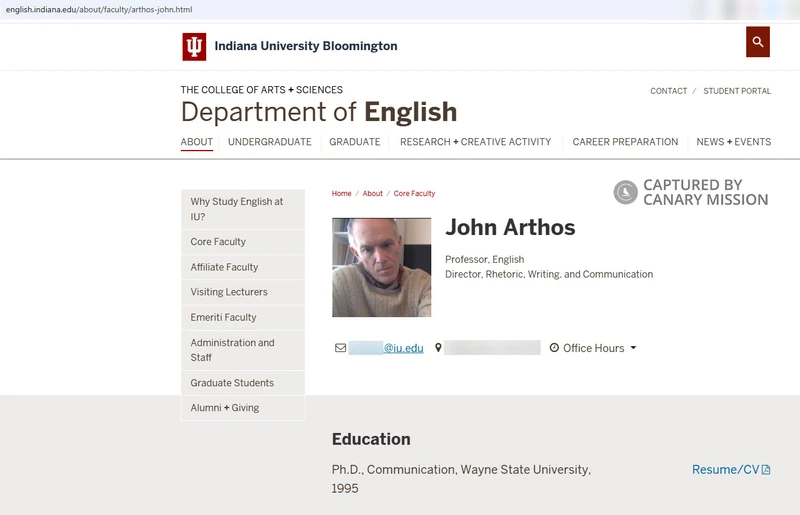Click The College of Arts + Sciences link
The image size is (800, 515).
tap(262, 90)
